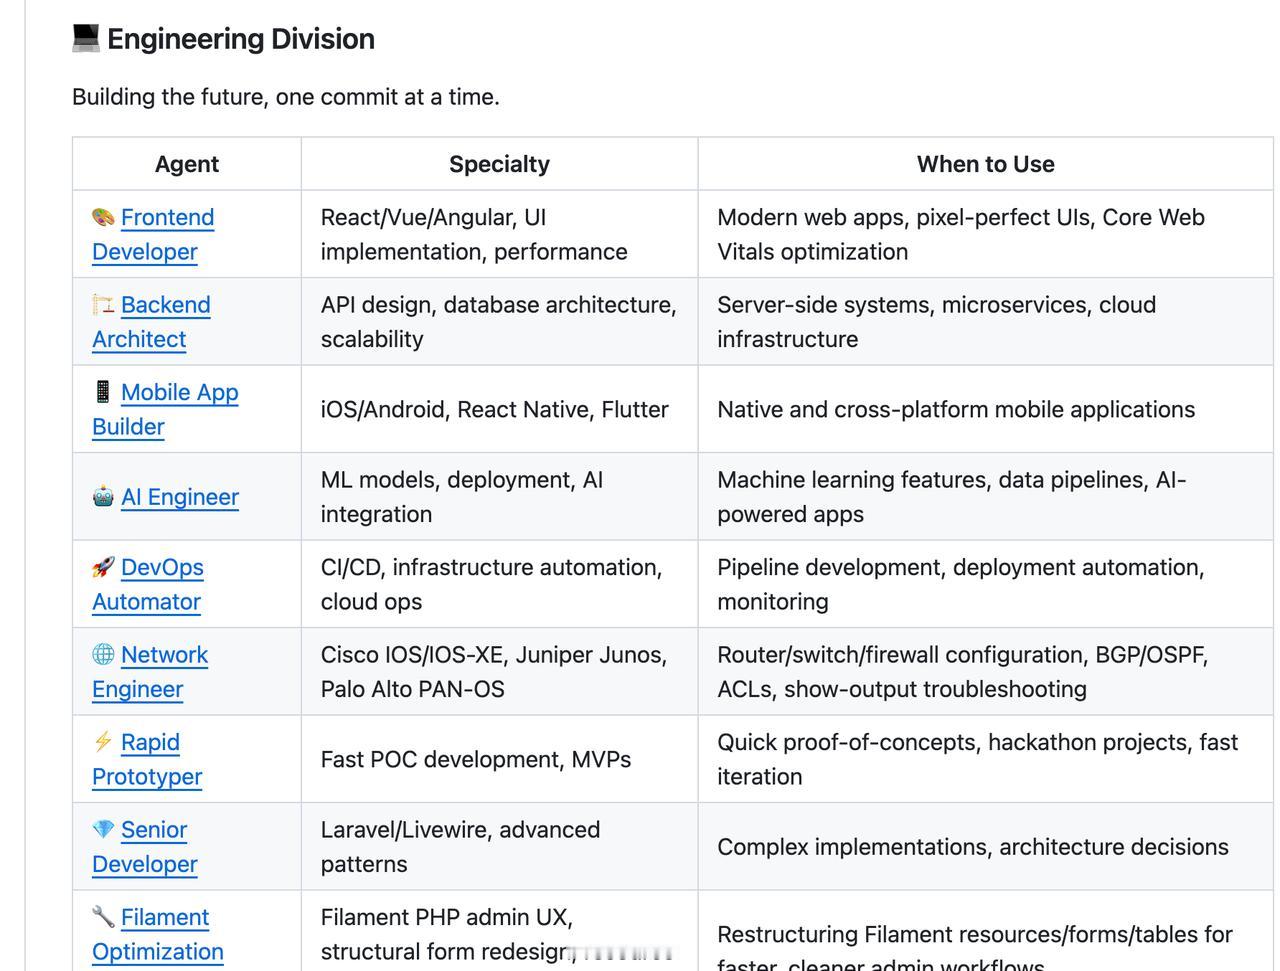
Task: Click the lightning bolt emoji beside Rapid Prototyper
Action: [x=103, y=742]
